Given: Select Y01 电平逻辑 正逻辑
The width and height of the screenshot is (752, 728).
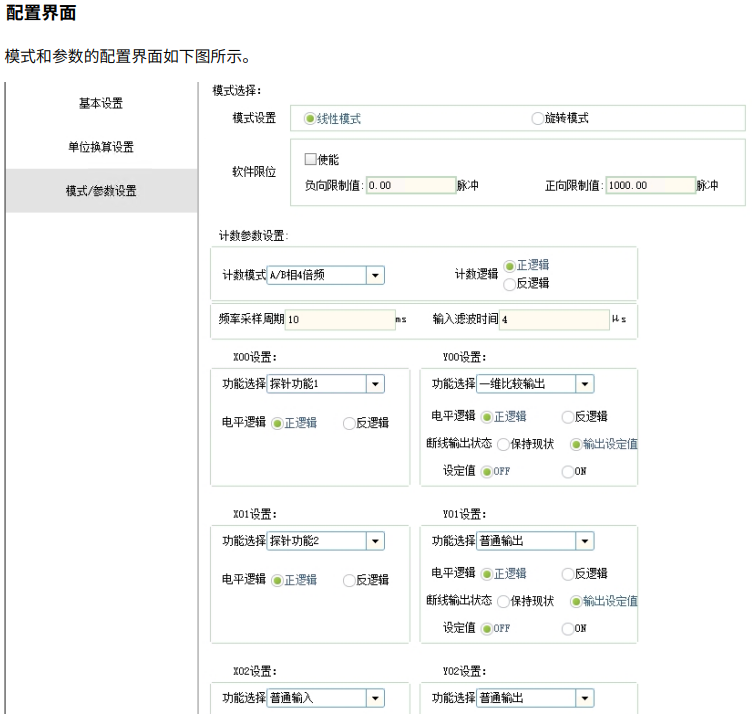Looking at the screenshot, I should [487, 574].
